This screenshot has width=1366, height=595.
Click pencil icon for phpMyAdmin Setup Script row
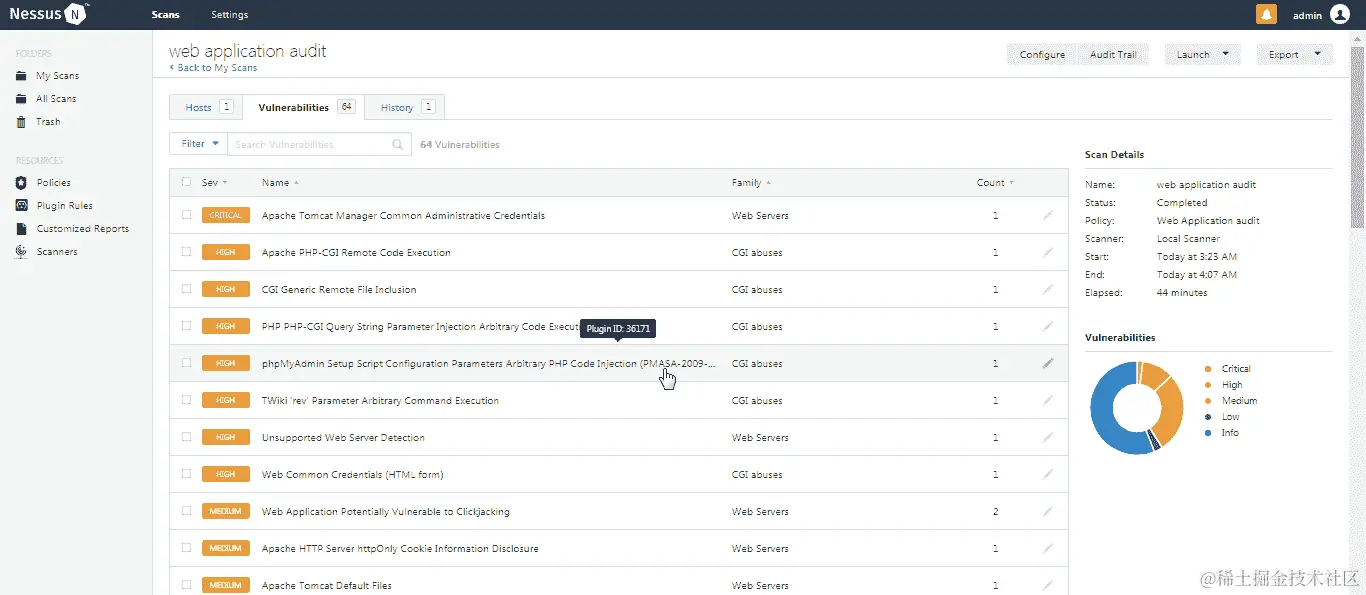1048,363
